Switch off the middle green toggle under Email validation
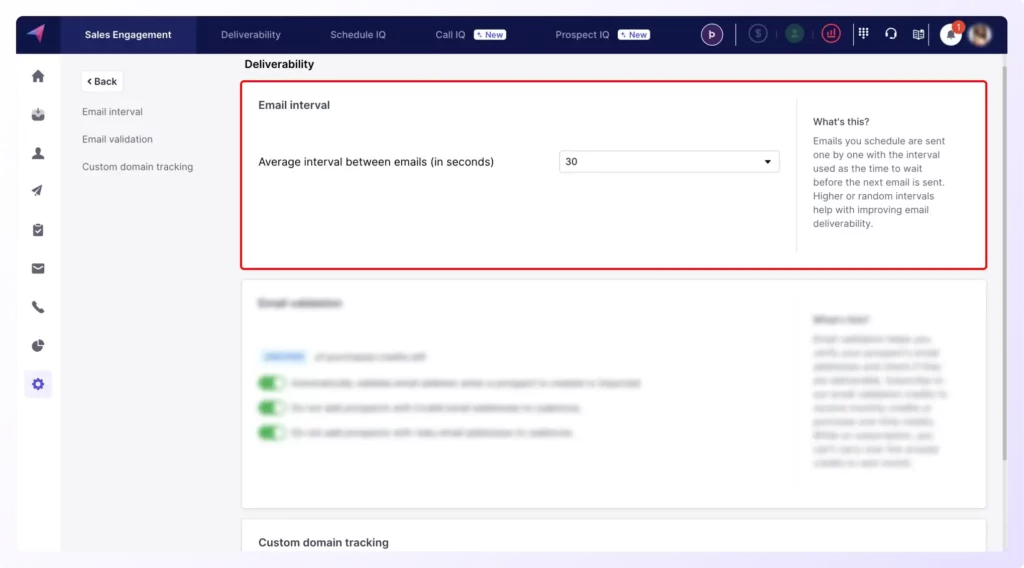Viewport: 1024px width, 568px height. [271, 407]
